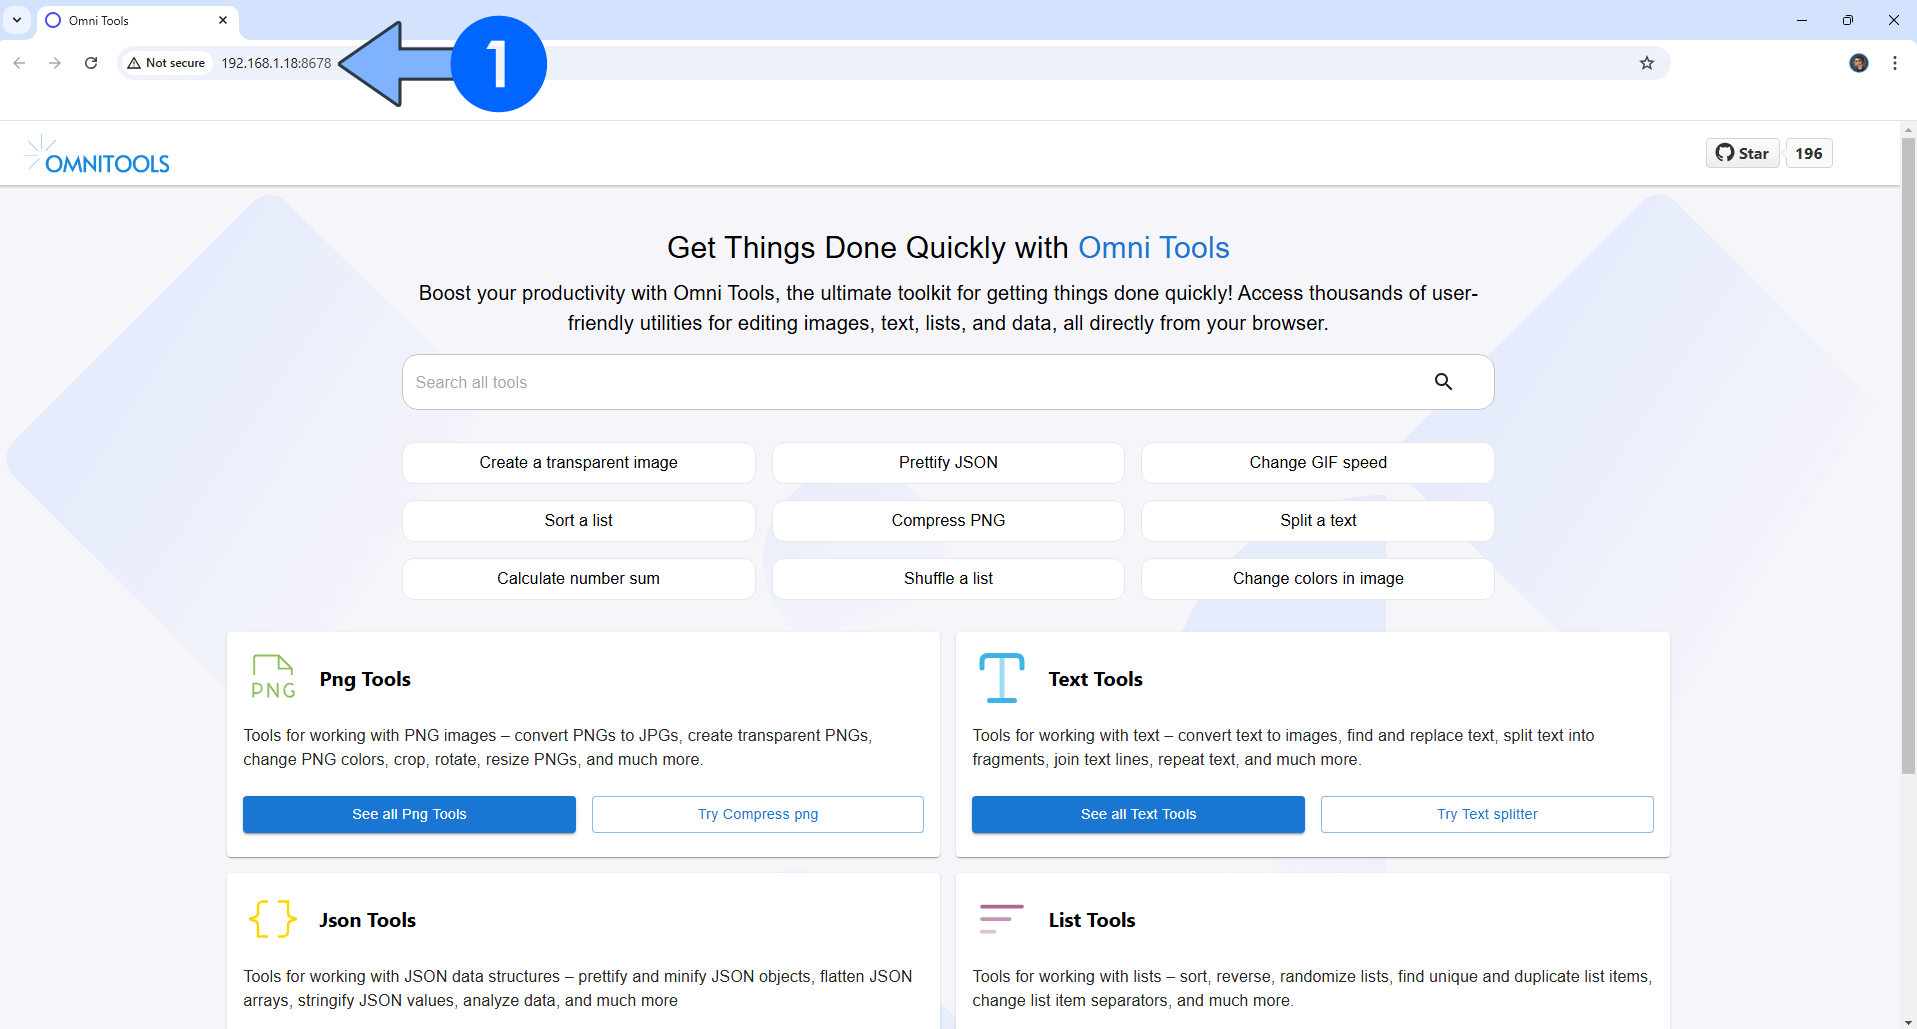Click the magnifier search icon

pos(1443,381)
